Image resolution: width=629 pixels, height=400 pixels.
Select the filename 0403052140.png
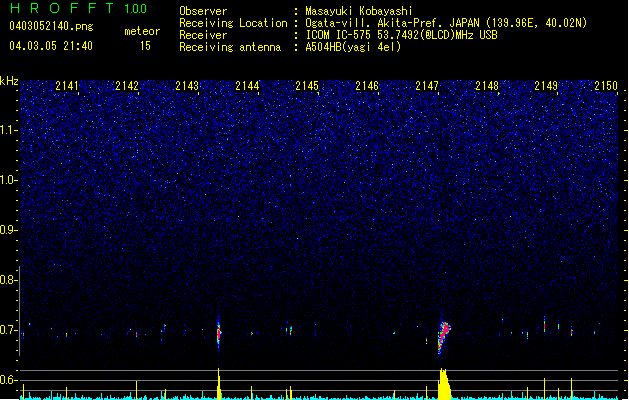[x=51, y=26]
